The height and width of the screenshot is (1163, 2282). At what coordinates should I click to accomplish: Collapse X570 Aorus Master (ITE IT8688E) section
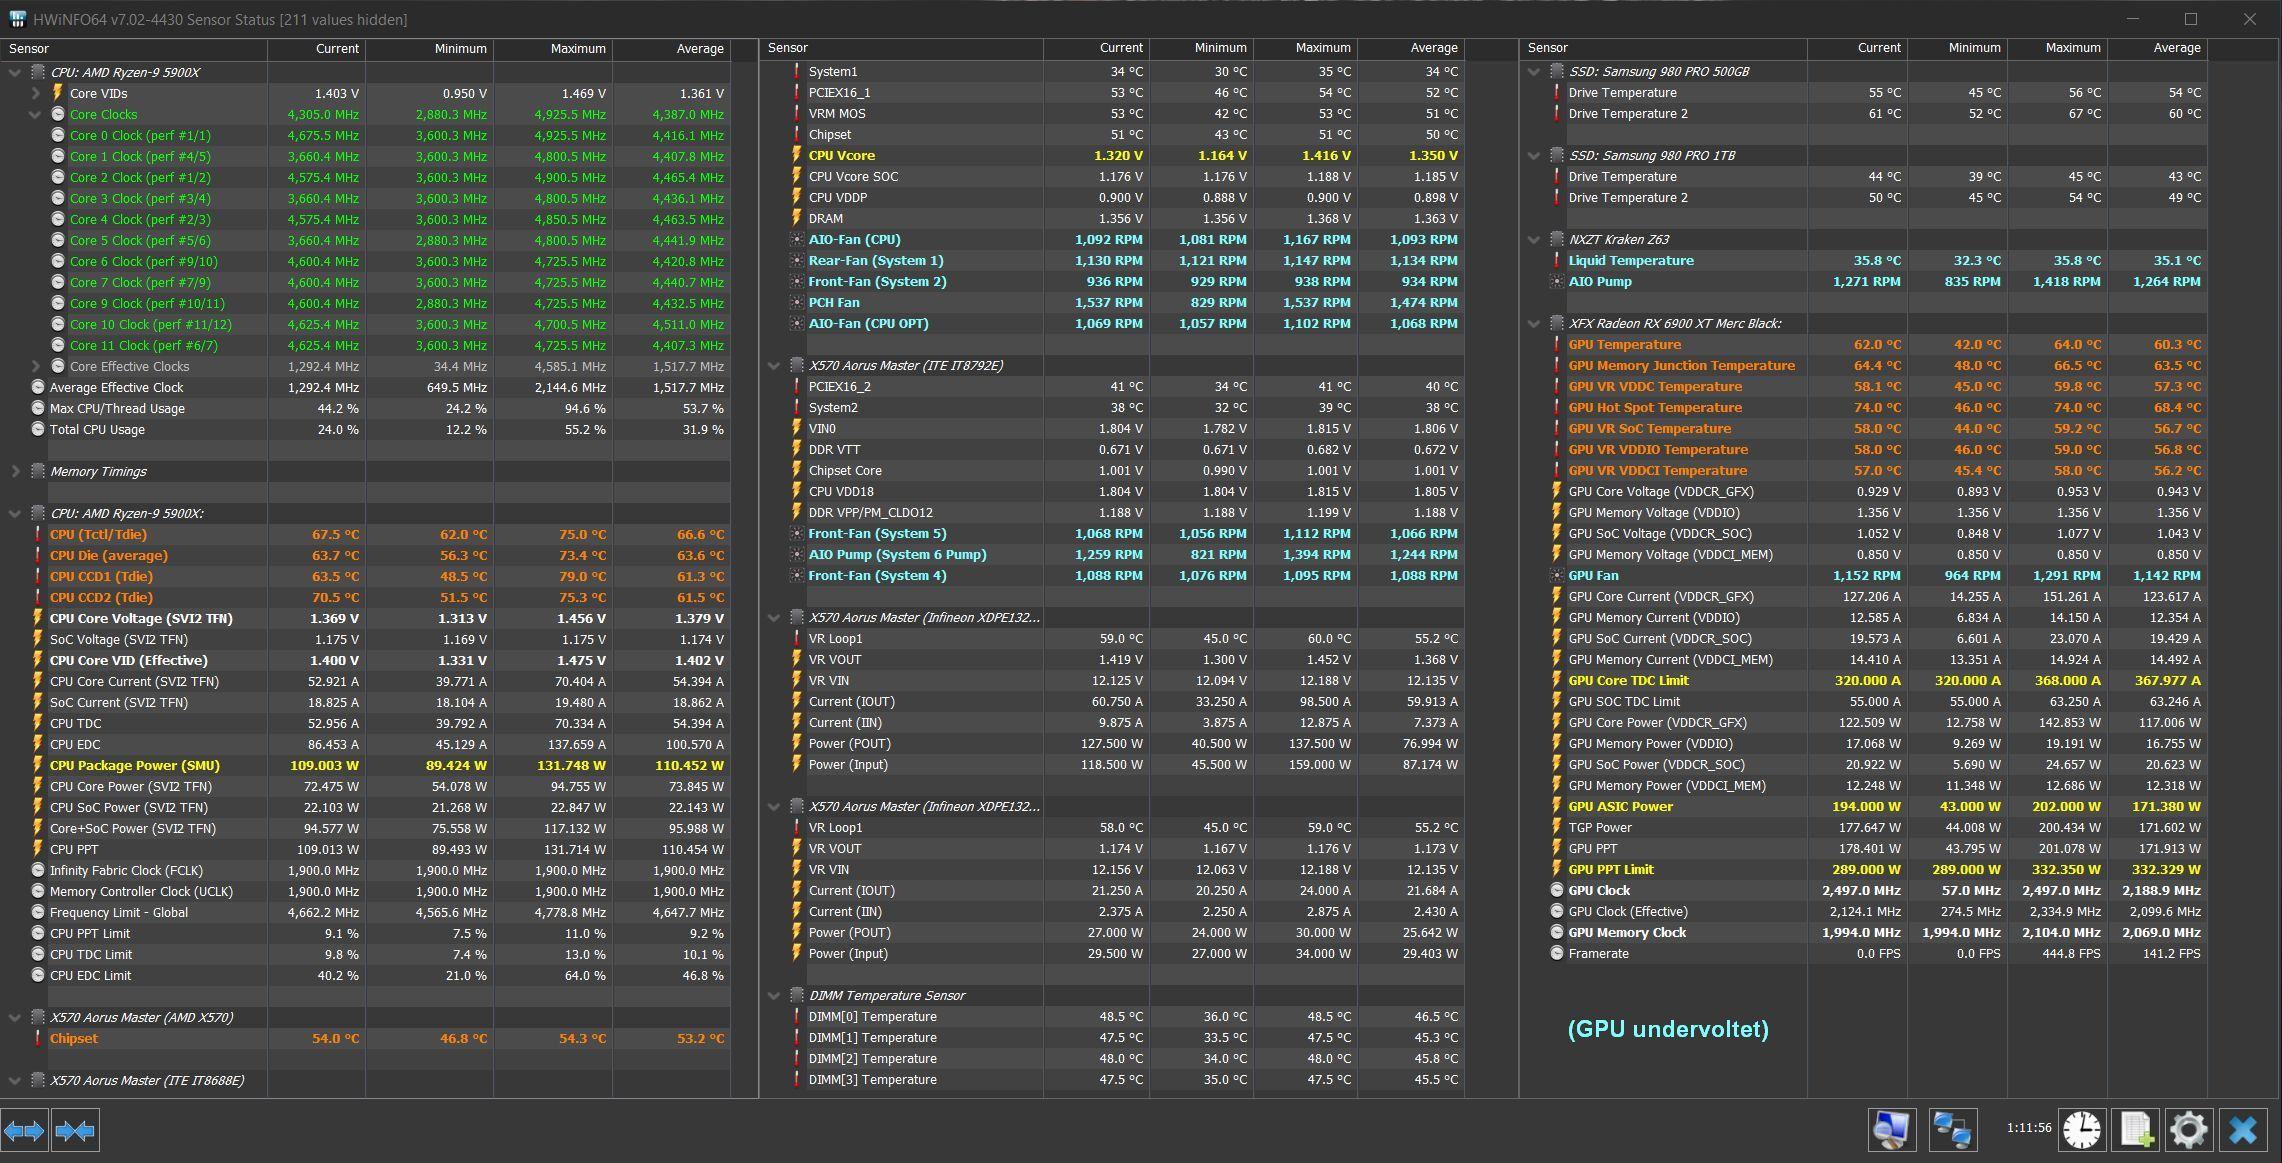pyautogui.click(x=15, y=1080)
